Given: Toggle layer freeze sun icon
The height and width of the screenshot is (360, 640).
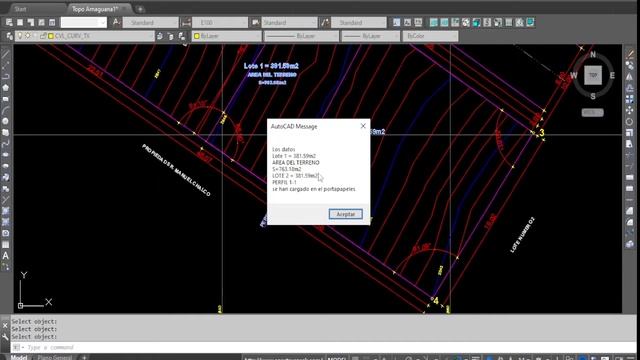Looking at the screenshot, I should pyautogui.click(x=28, y=36).
